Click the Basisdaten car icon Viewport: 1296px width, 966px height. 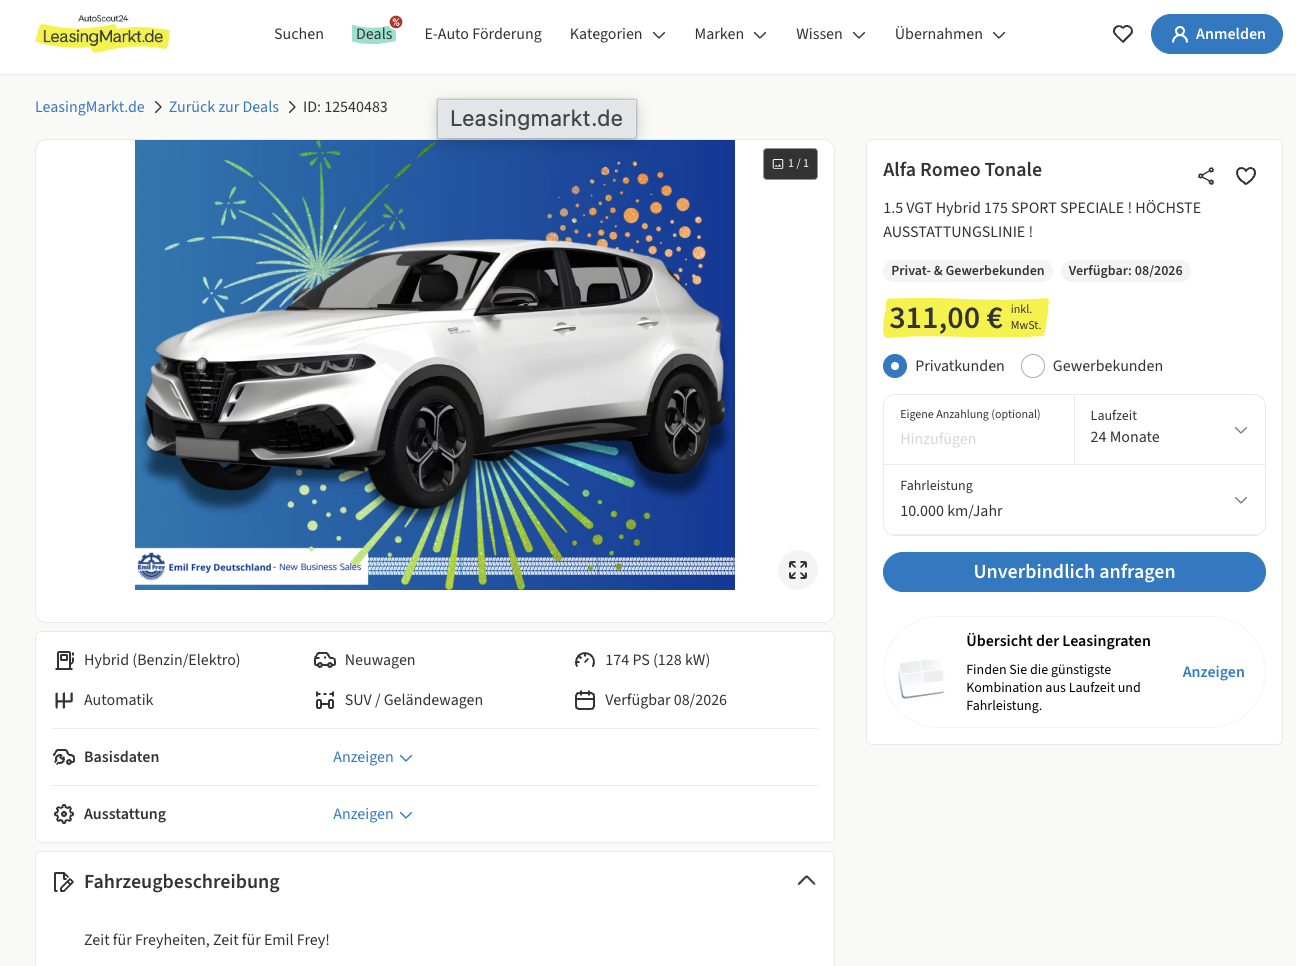(64, 757)
